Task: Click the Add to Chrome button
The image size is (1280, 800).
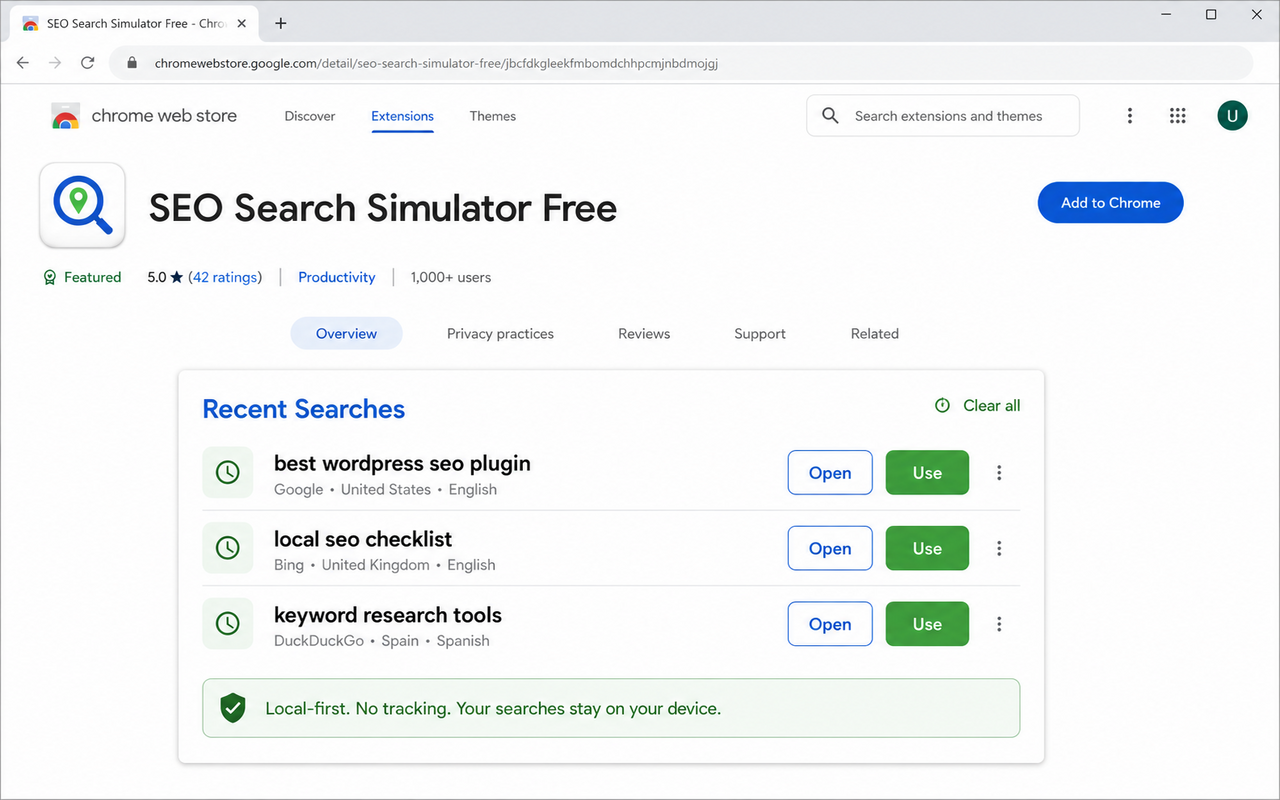Action: click(1111, 203)
